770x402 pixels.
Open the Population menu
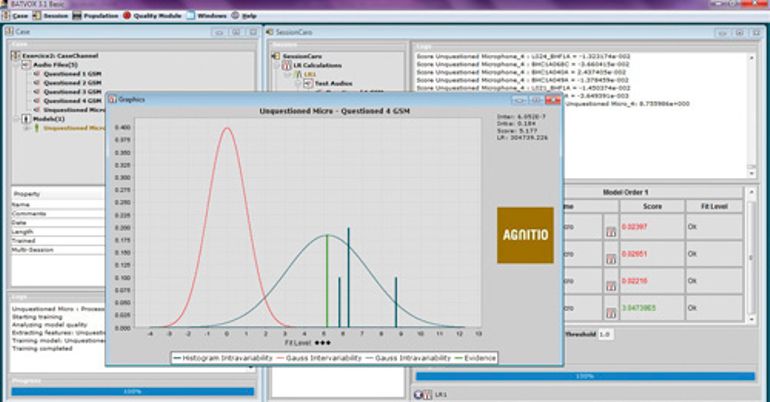99,16
